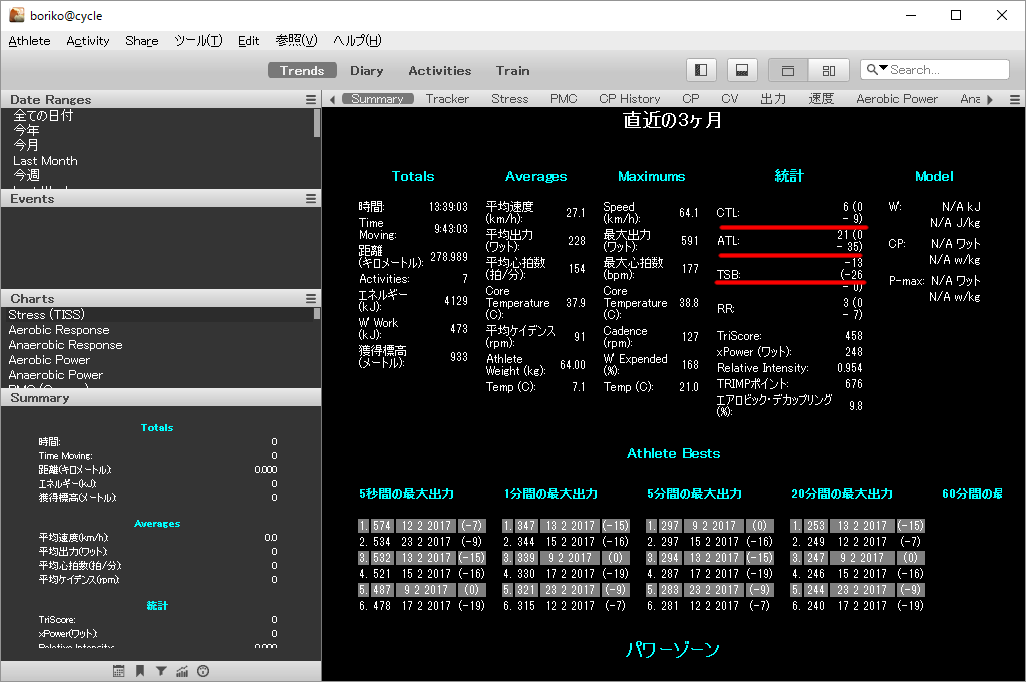Click the GoldenCheetah app icon in title bar
Image resolution: width=1026 pixels, height=682 pixels.
point(16,14)
